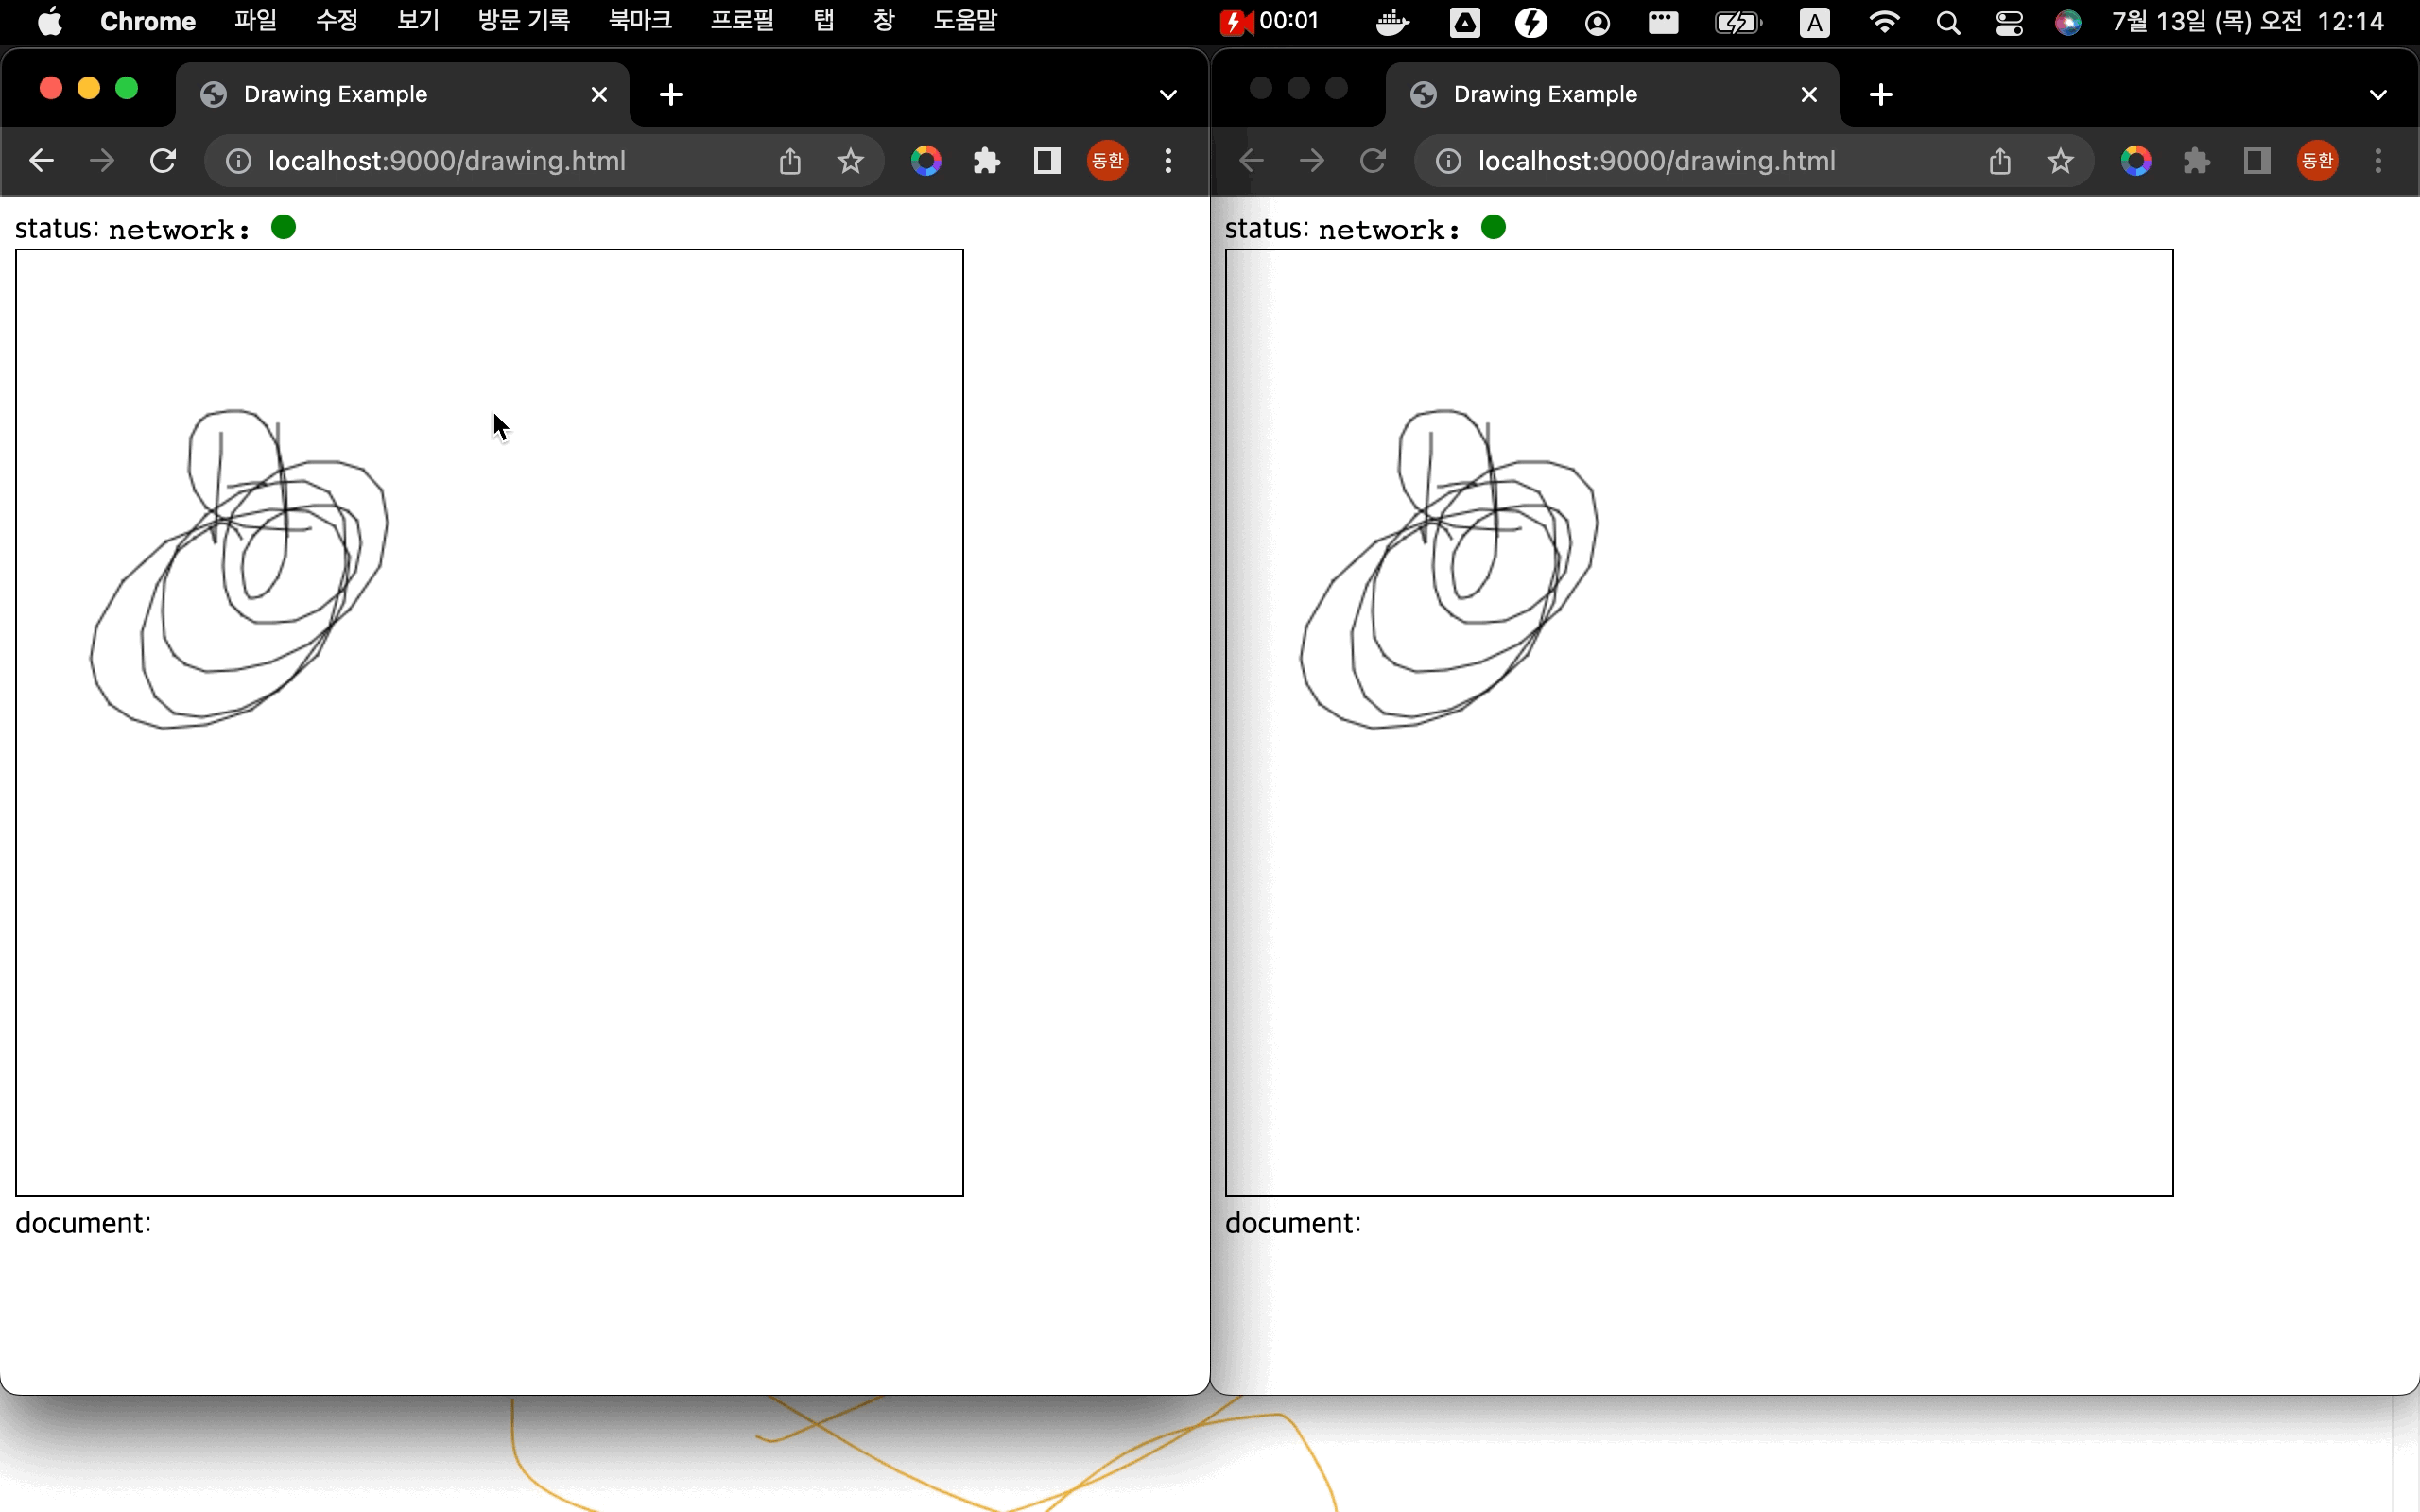Expand tab search chevron in left window
Screen dimensions: 2420x1512
1168,95
